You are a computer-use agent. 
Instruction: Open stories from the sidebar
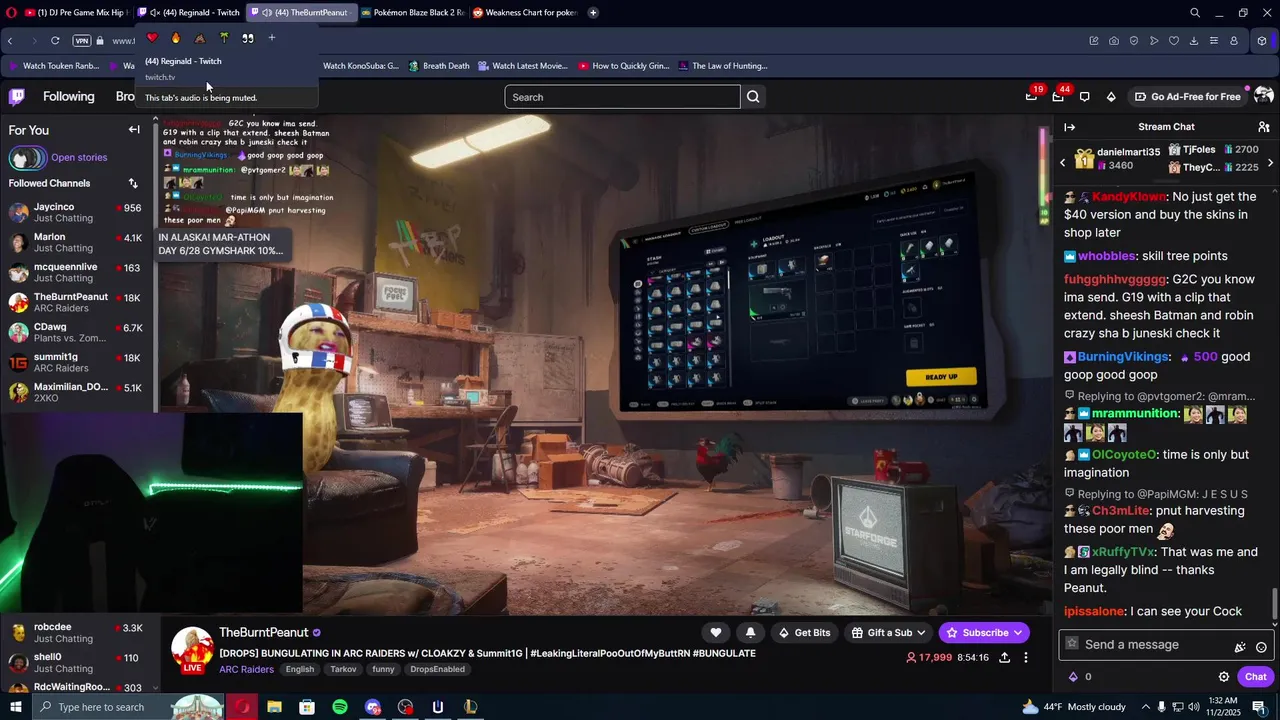pos(79,158)
